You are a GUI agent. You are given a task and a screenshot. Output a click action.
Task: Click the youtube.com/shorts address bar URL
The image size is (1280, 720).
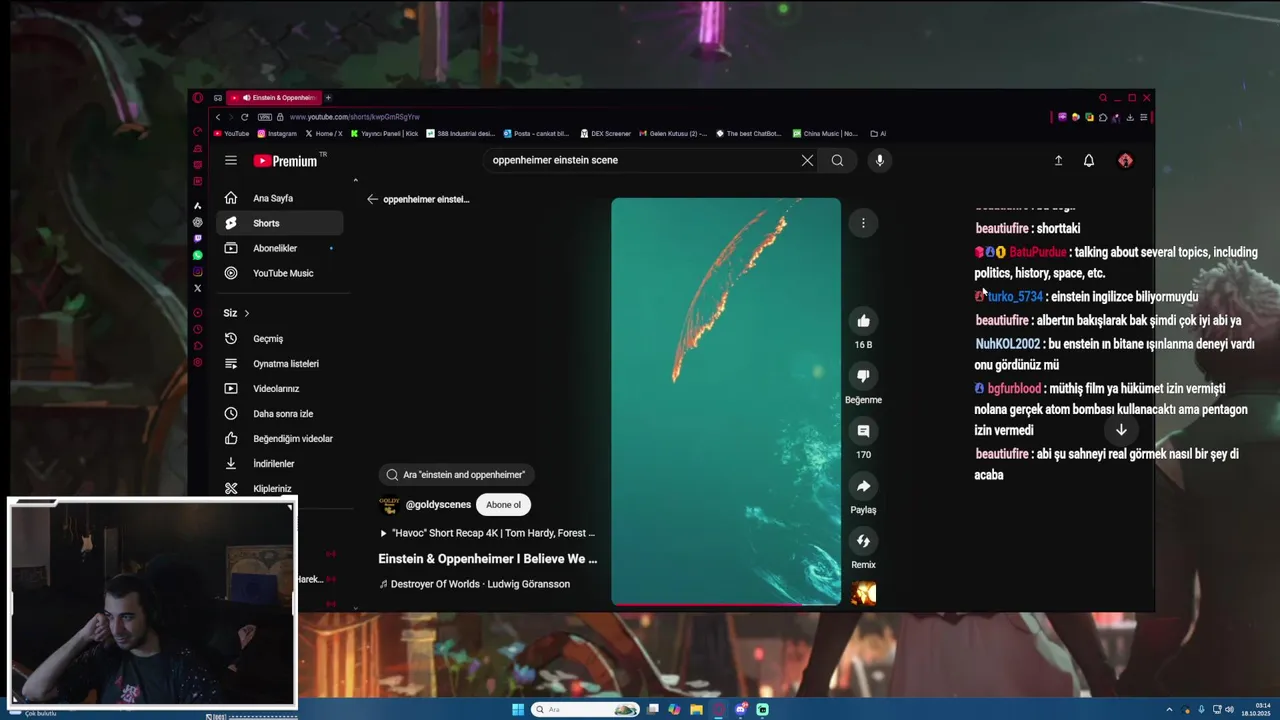coord(355,117)
